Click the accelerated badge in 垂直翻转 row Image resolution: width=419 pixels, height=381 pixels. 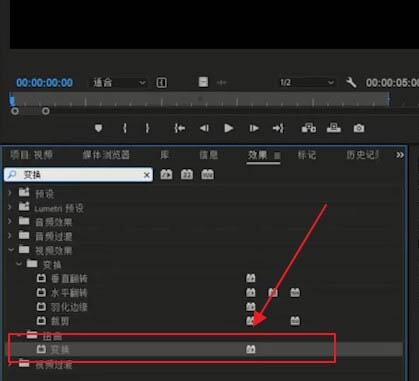pos(251,278)
